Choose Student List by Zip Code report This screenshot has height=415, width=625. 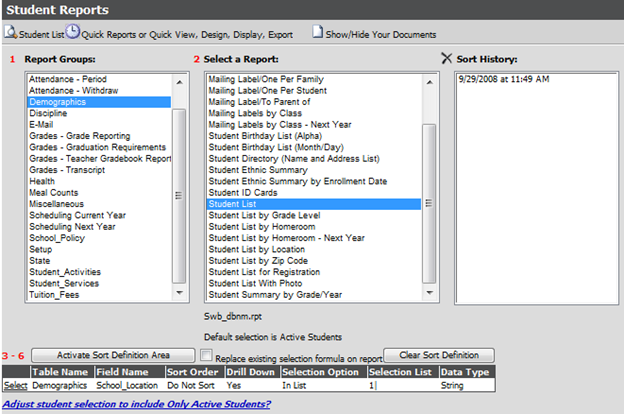tap(314, 261)
